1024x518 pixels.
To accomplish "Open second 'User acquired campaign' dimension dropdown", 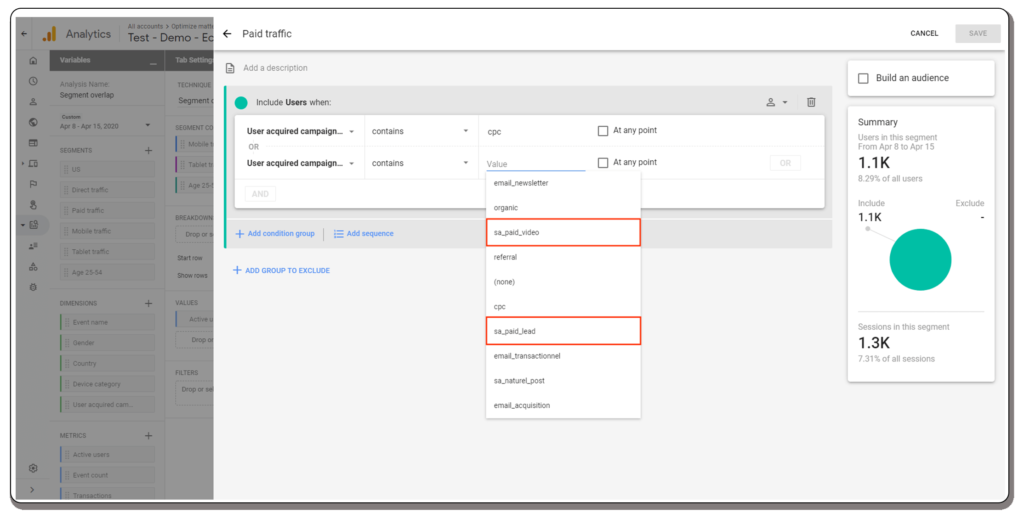I will click(x=300, y=163).
